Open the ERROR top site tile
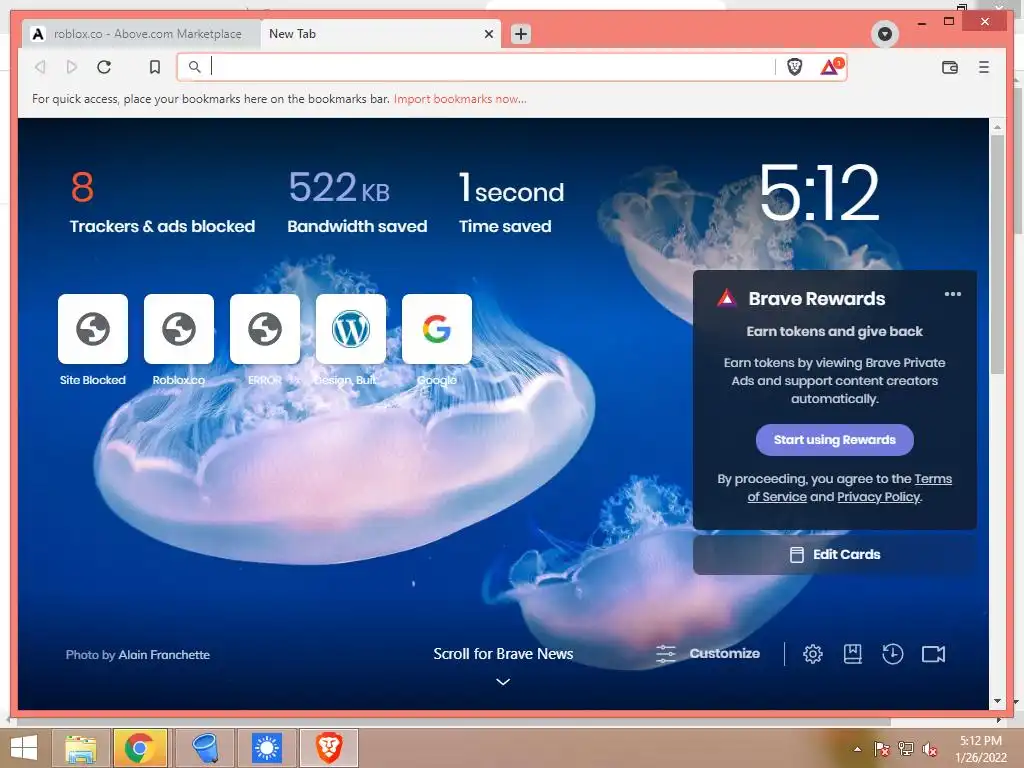Screen dimensions: 1024x768 pyautogui.click(x=264, y=329)
